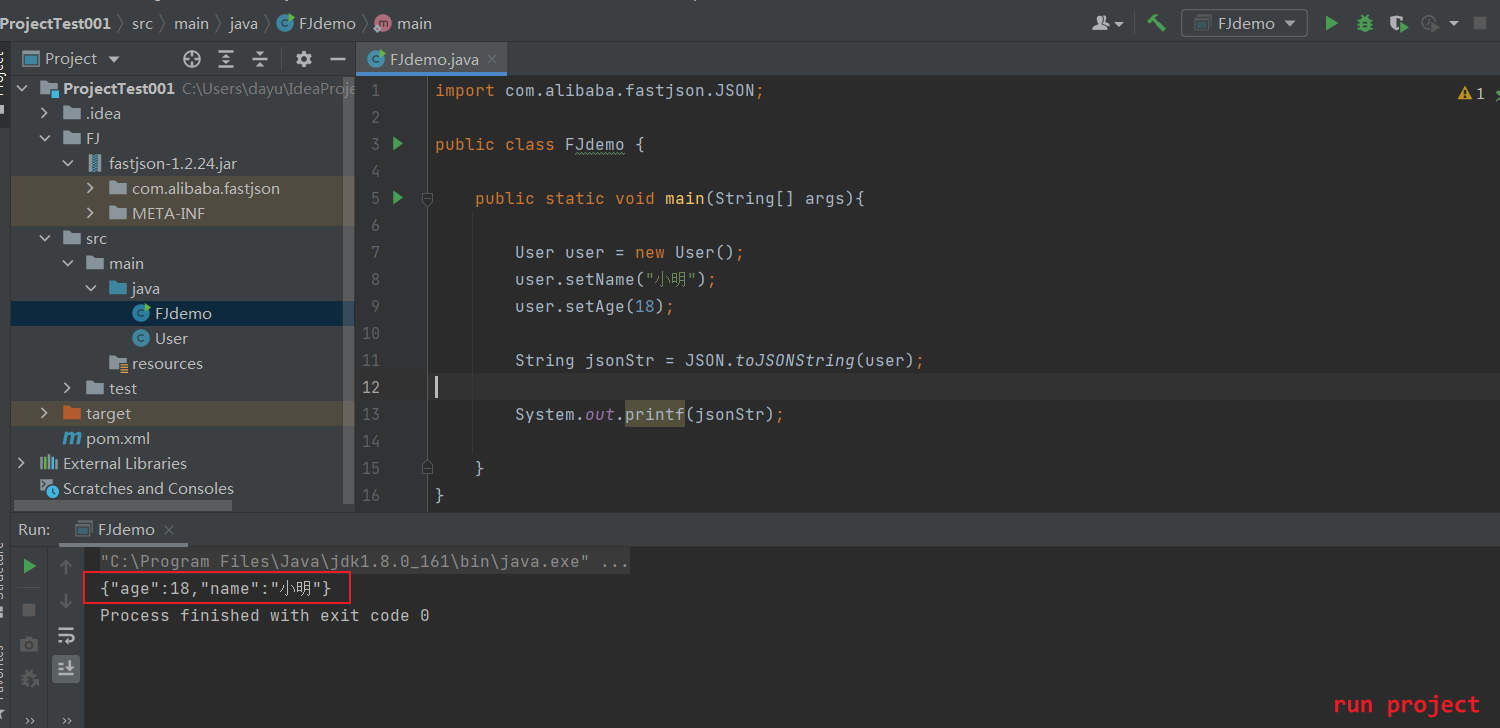
Task: Collapse fastjson-1.2.24.jar node
Action: (x=67, y=163)
